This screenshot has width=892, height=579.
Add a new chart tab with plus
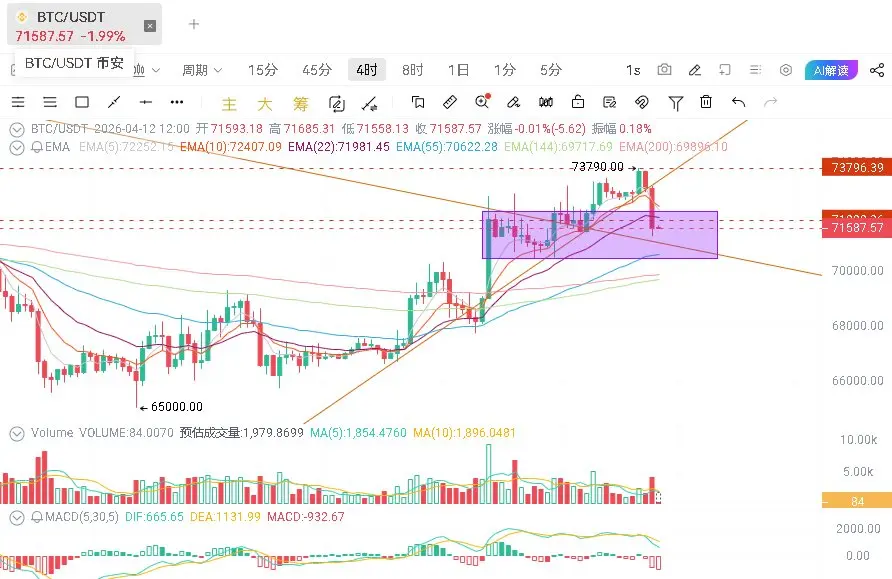[194, 24]
